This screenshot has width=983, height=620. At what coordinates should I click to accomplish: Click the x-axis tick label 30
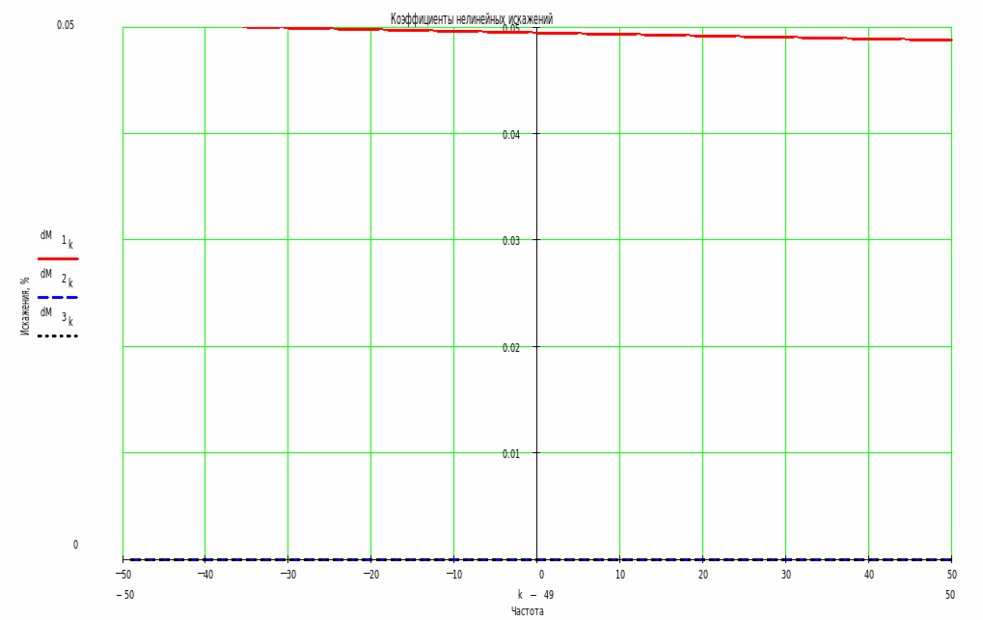786,574
